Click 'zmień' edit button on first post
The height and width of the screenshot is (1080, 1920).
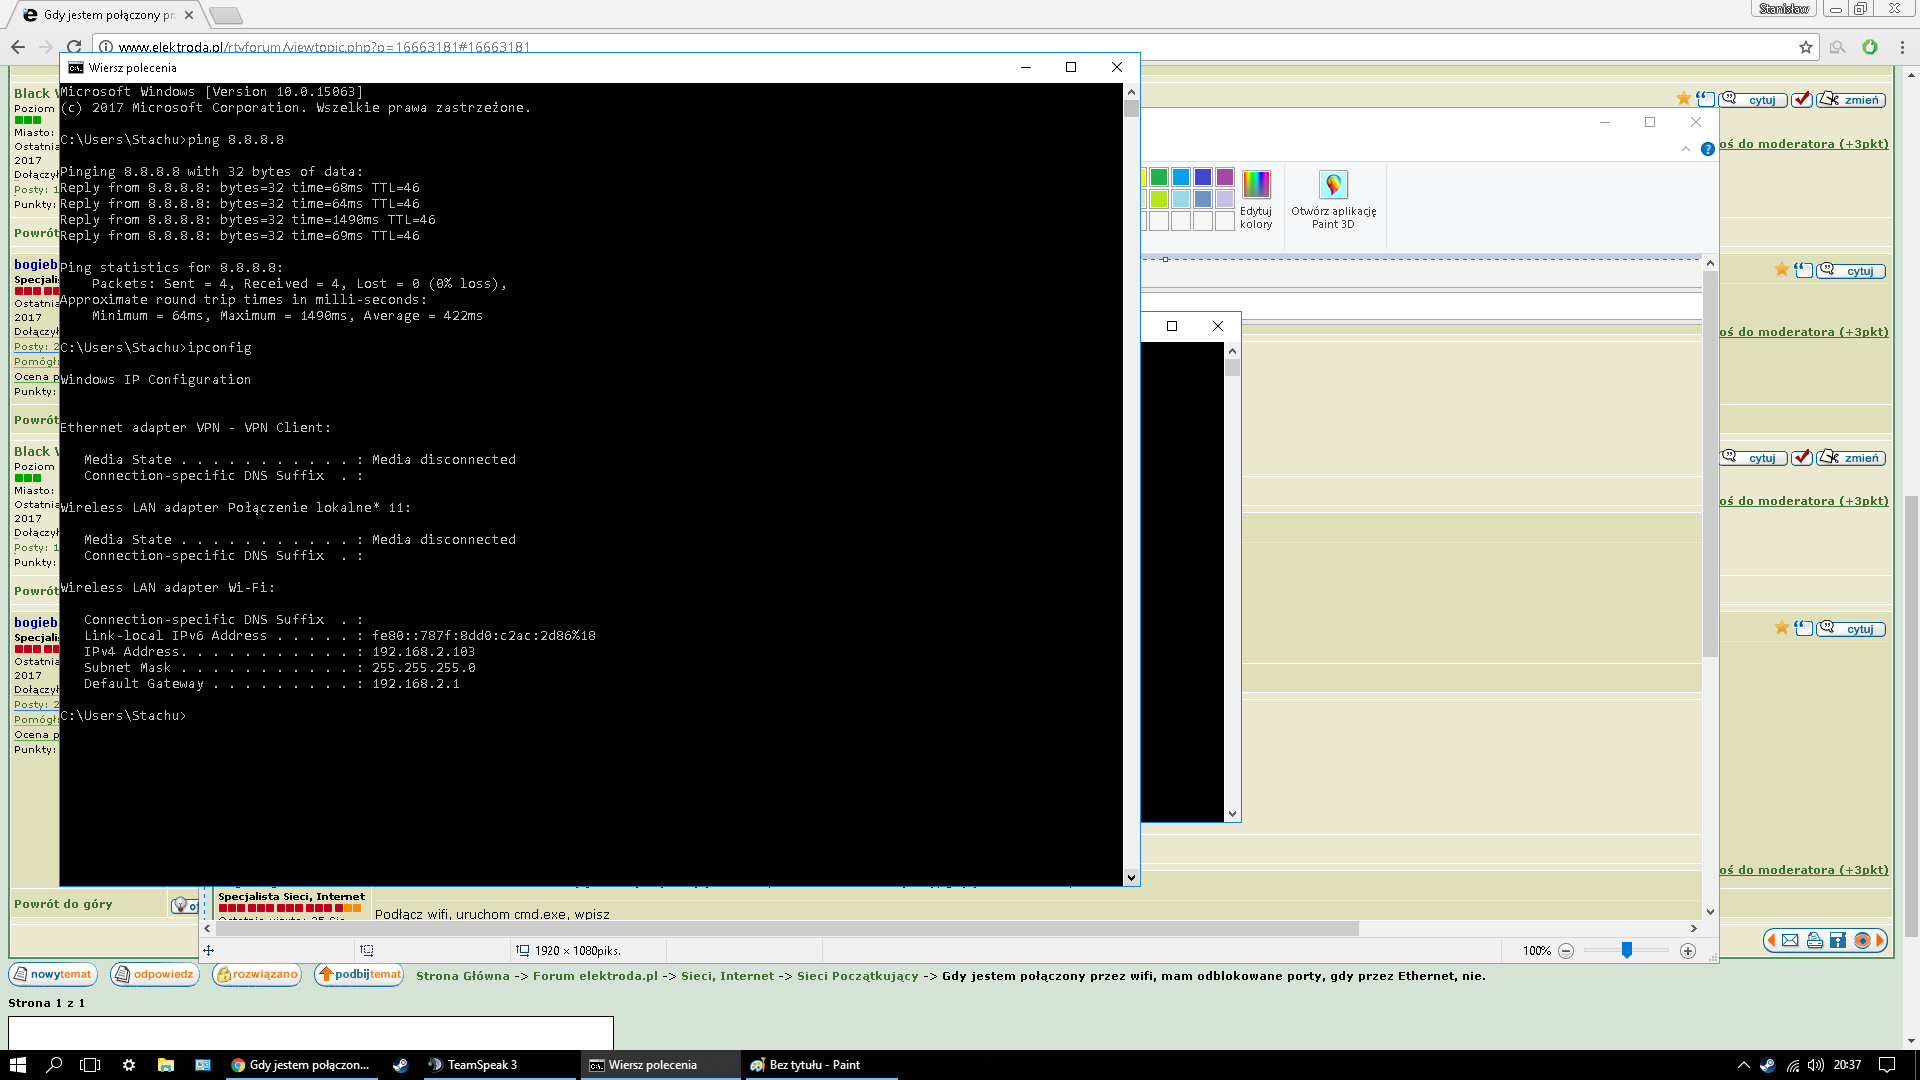pyautogui.click(x=1851, y=99)
